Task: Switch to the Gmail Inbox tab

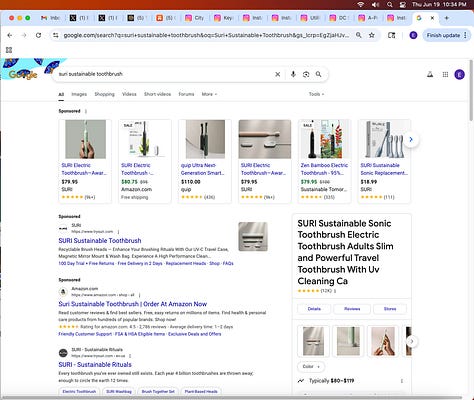Action: click(50, 18)
